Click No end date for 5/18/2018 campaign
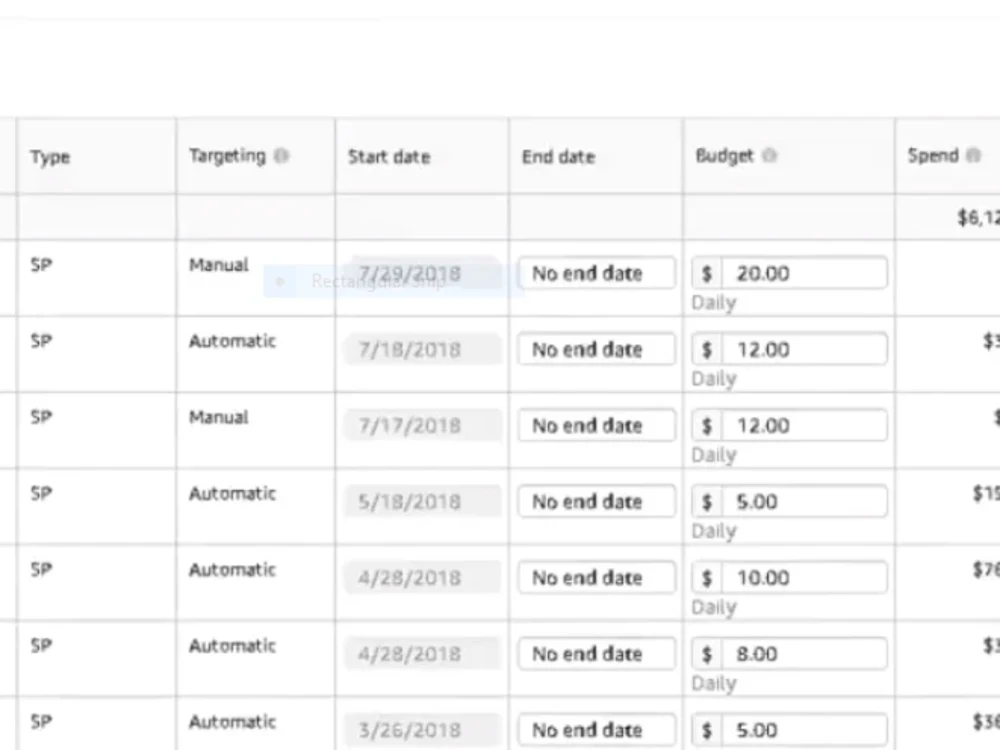The height and width of the screenshot is (750, 1000). click(x=597, y=501)
